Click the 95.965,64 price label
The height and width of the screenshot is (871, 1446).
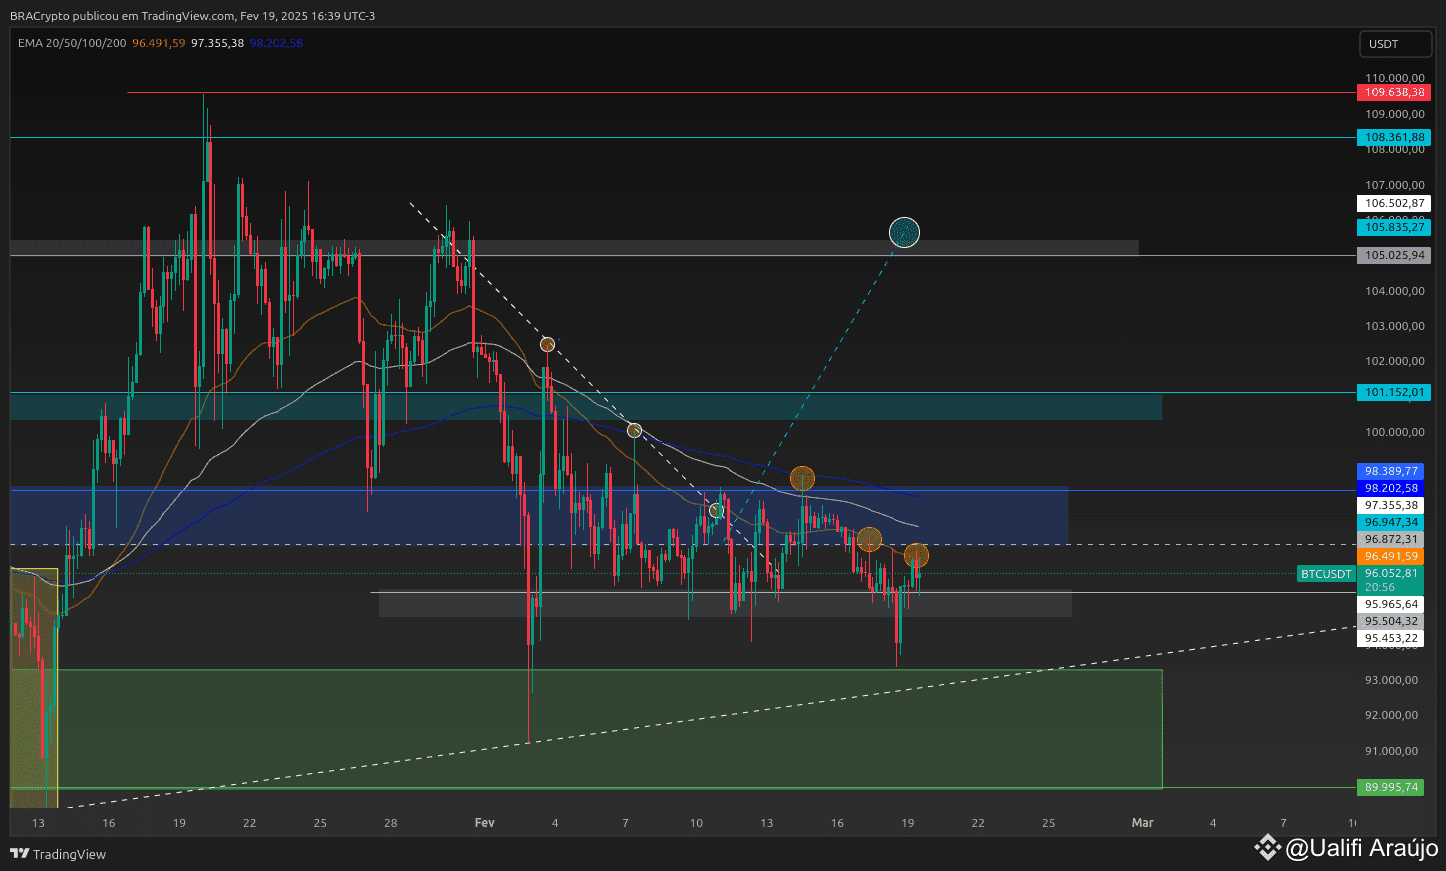[x=1391, y=604]
